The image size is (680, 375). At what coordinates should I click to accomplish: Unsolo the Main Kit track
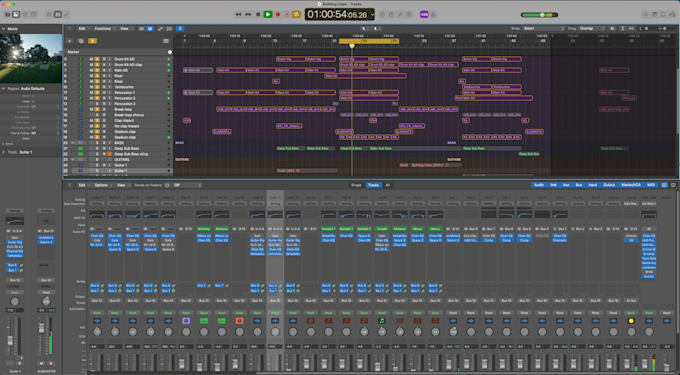pos(98,70)
